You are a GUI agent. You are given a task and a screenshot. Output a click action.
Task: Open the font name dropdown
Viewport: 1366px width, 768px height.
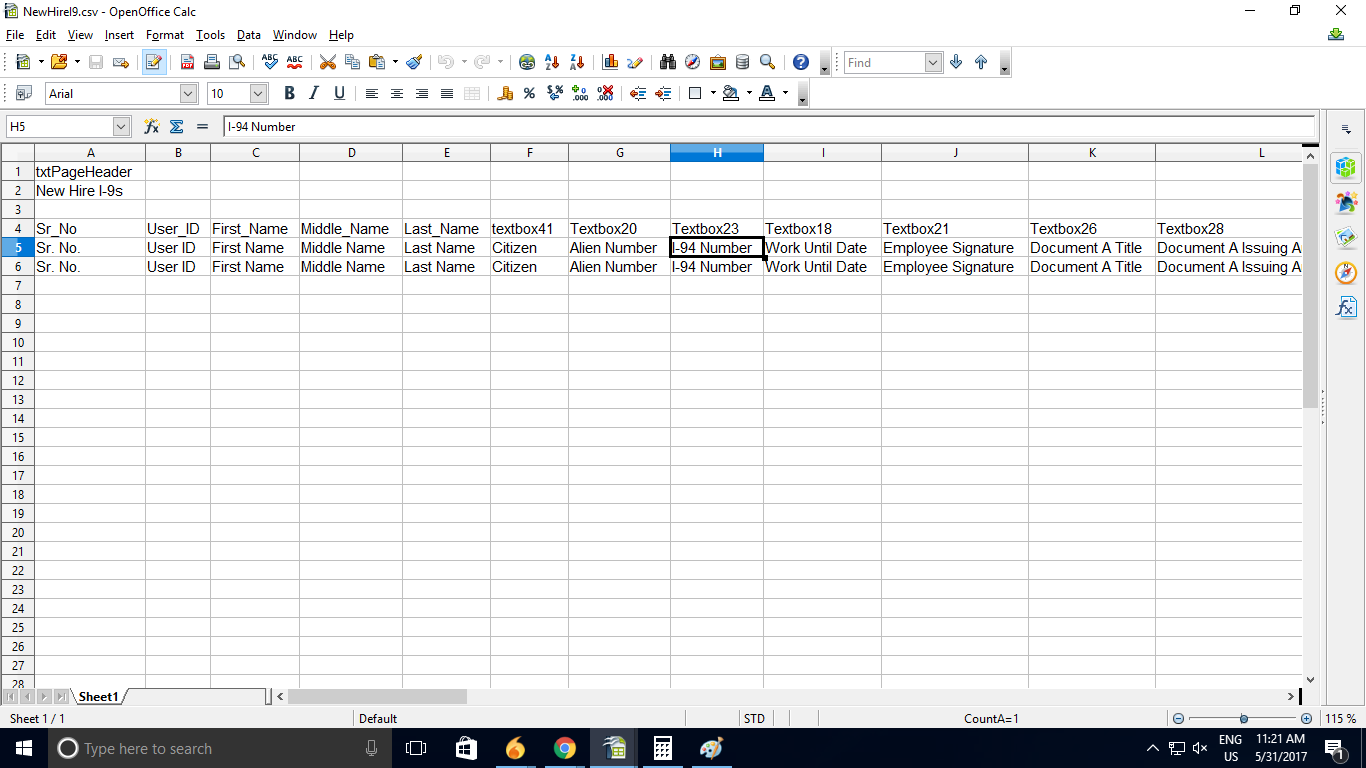[x=188, y=93]
